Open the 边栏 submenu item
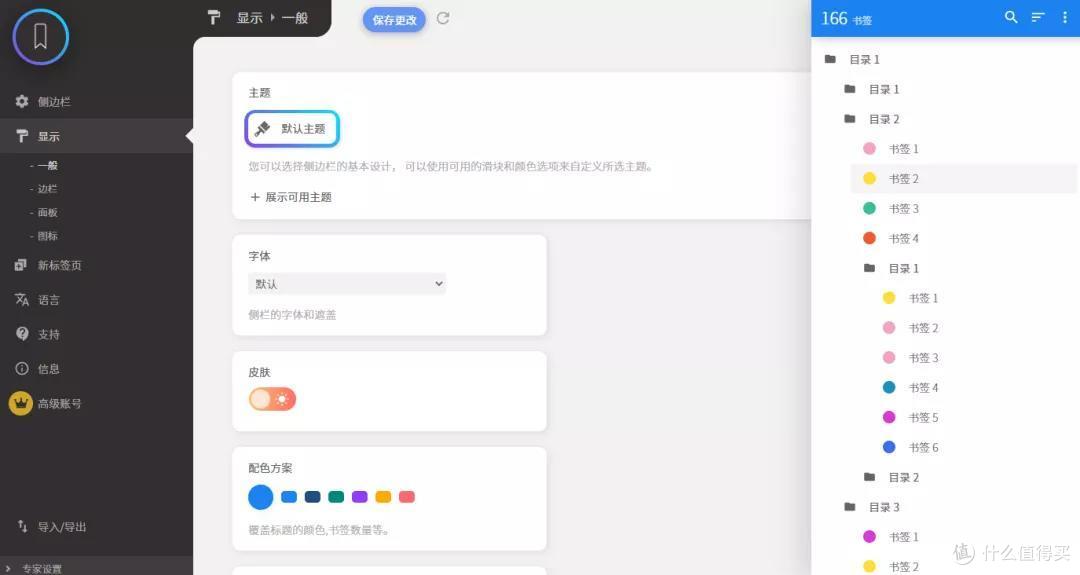This screenshot has height=575, width=1080. pos(47,189)
